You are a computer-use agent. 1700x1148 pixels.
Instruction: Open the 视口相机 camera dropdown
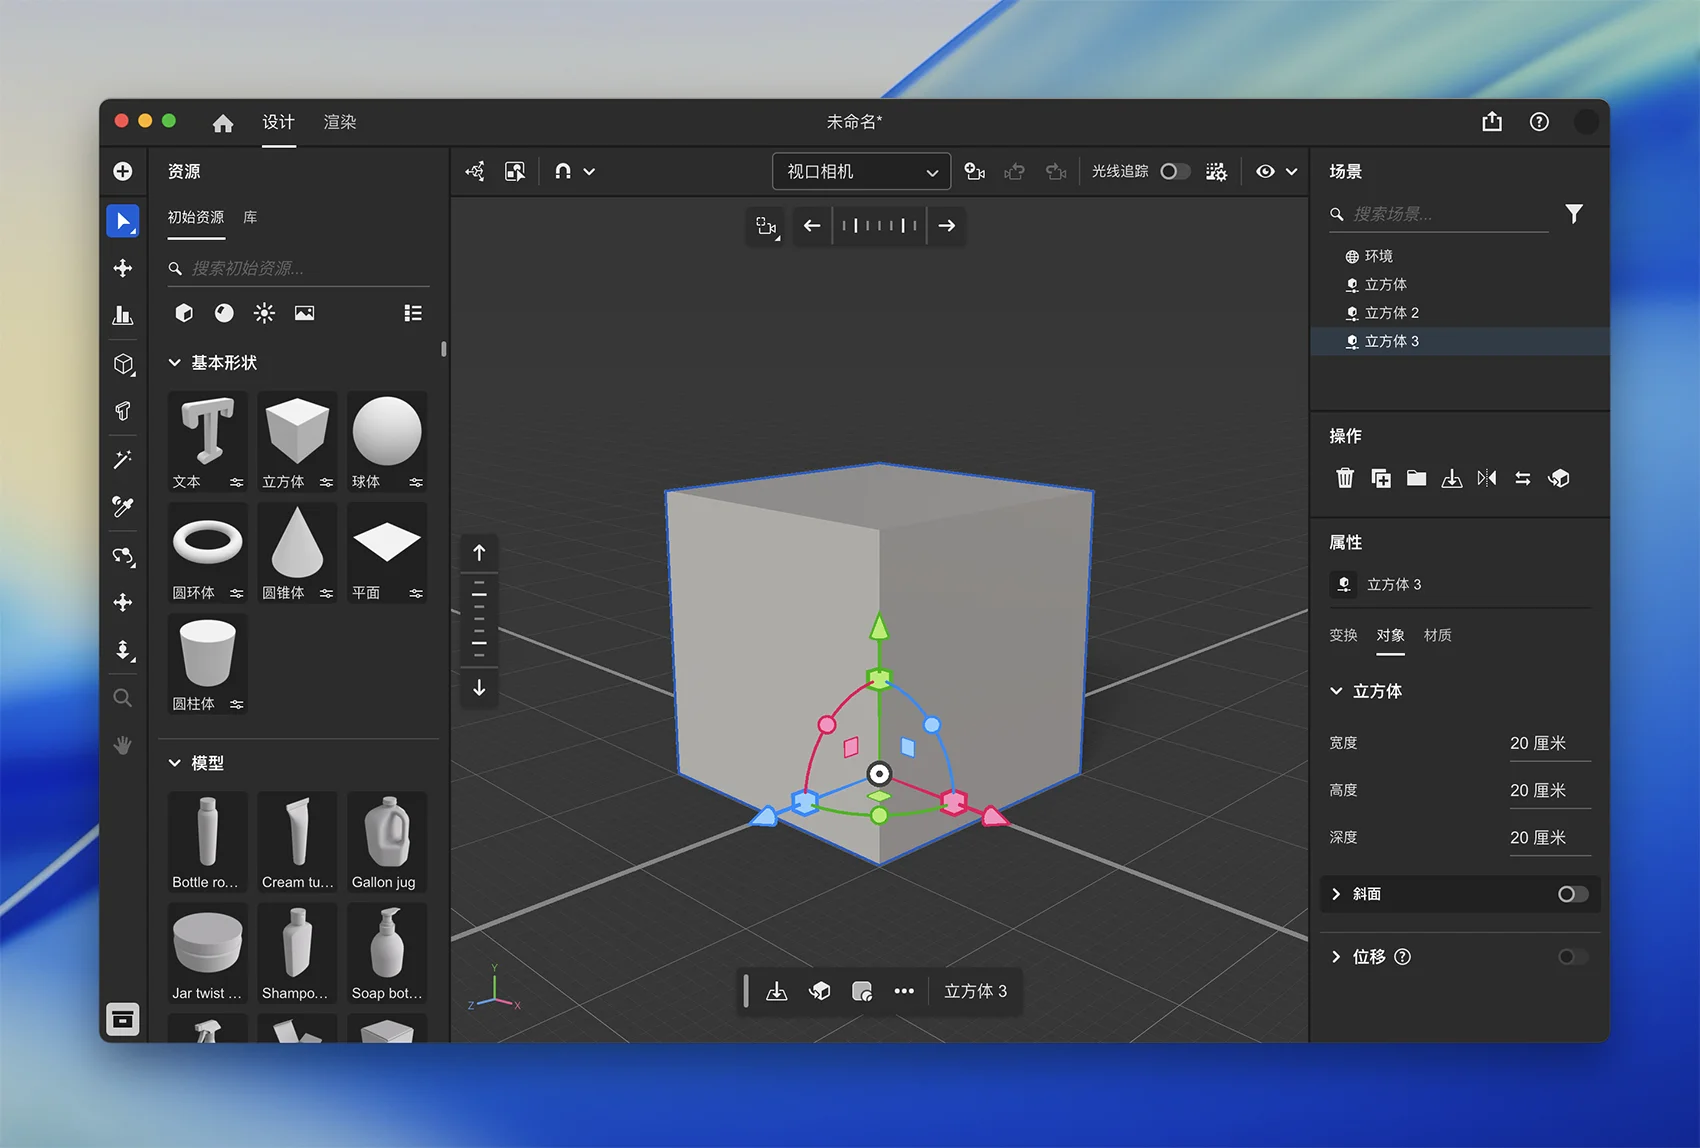(x=861, y=172)
